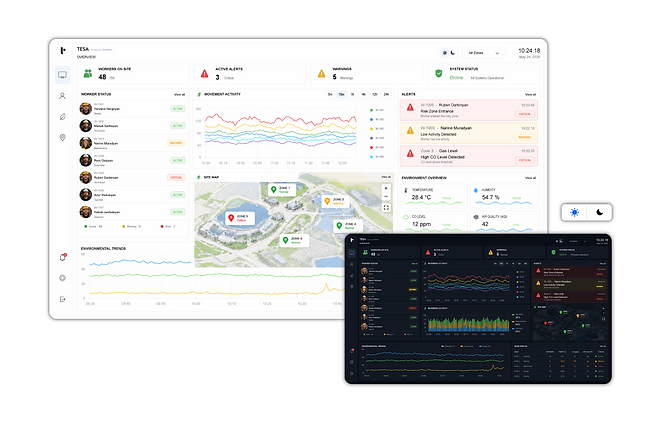Toggle yellow series in movement legend
Viewport: 653px width, 423px height.
coord(377,129)
